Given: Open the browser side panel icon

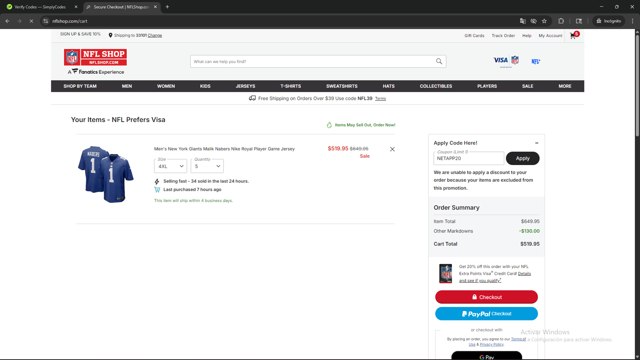Looking at the screenshot, I should (x=579, y=21).
